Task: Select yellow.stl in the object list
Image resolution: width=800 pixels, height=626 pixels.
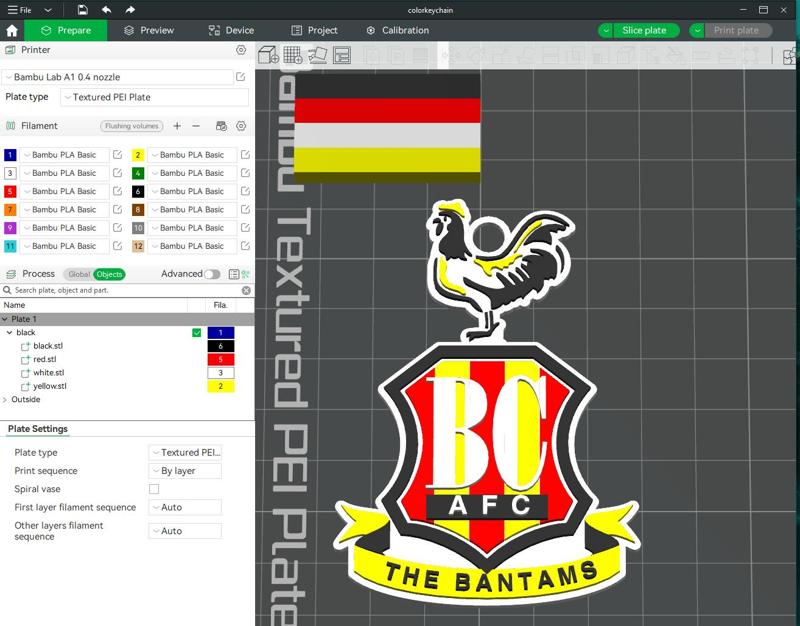Action: coord(49,386)
